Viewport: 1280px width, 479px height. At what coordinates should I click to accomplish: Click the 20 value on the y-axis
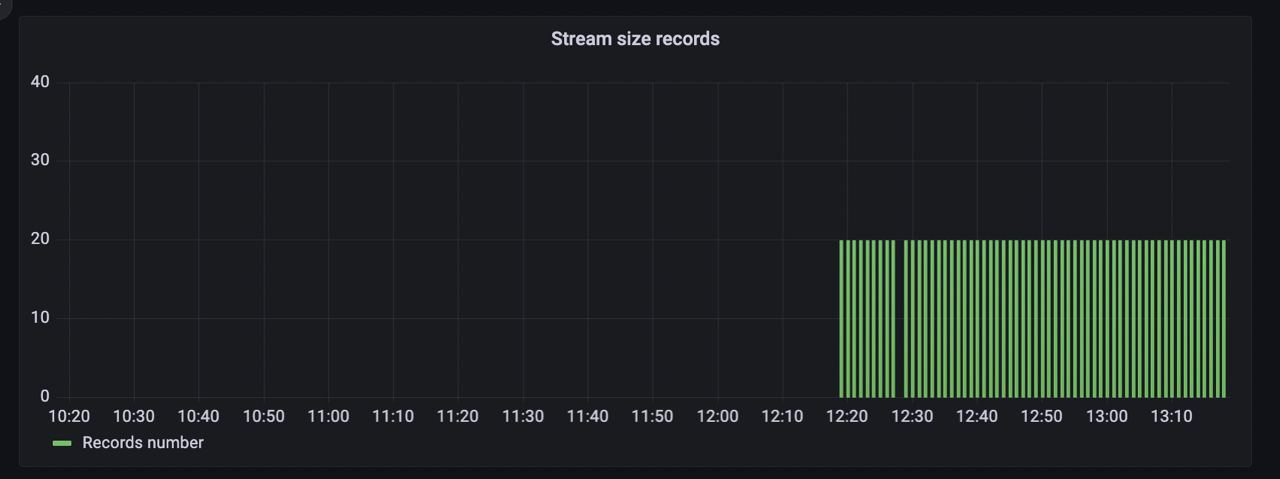tap(40, 239)
